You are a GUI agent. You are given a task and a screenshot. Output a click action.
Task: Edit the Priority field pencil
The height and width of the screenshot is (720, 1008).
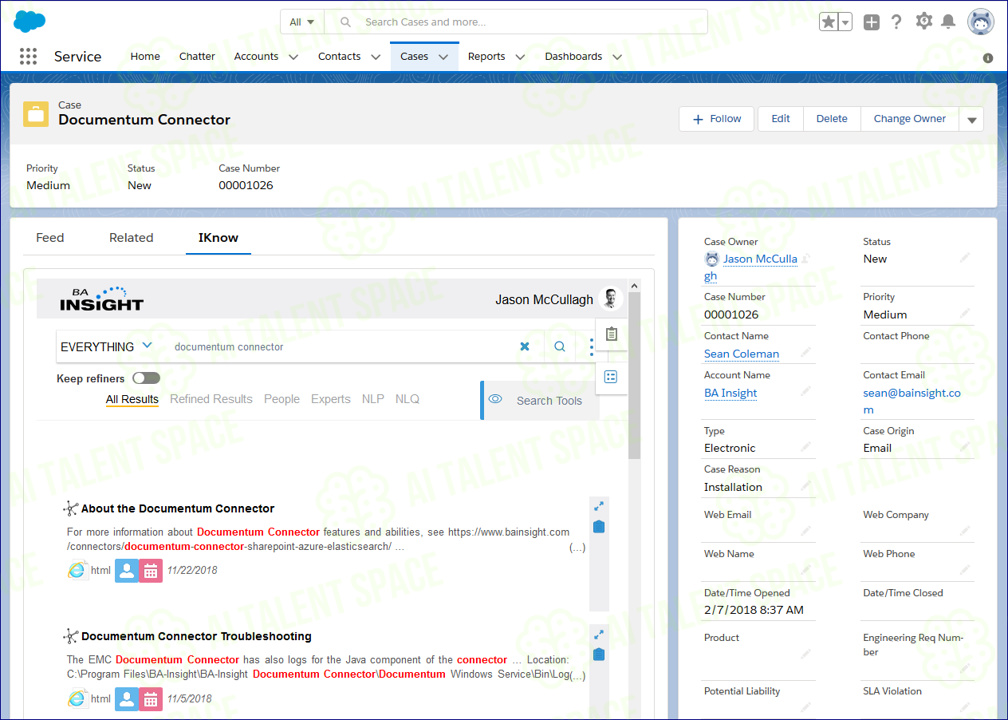point(964,314)
